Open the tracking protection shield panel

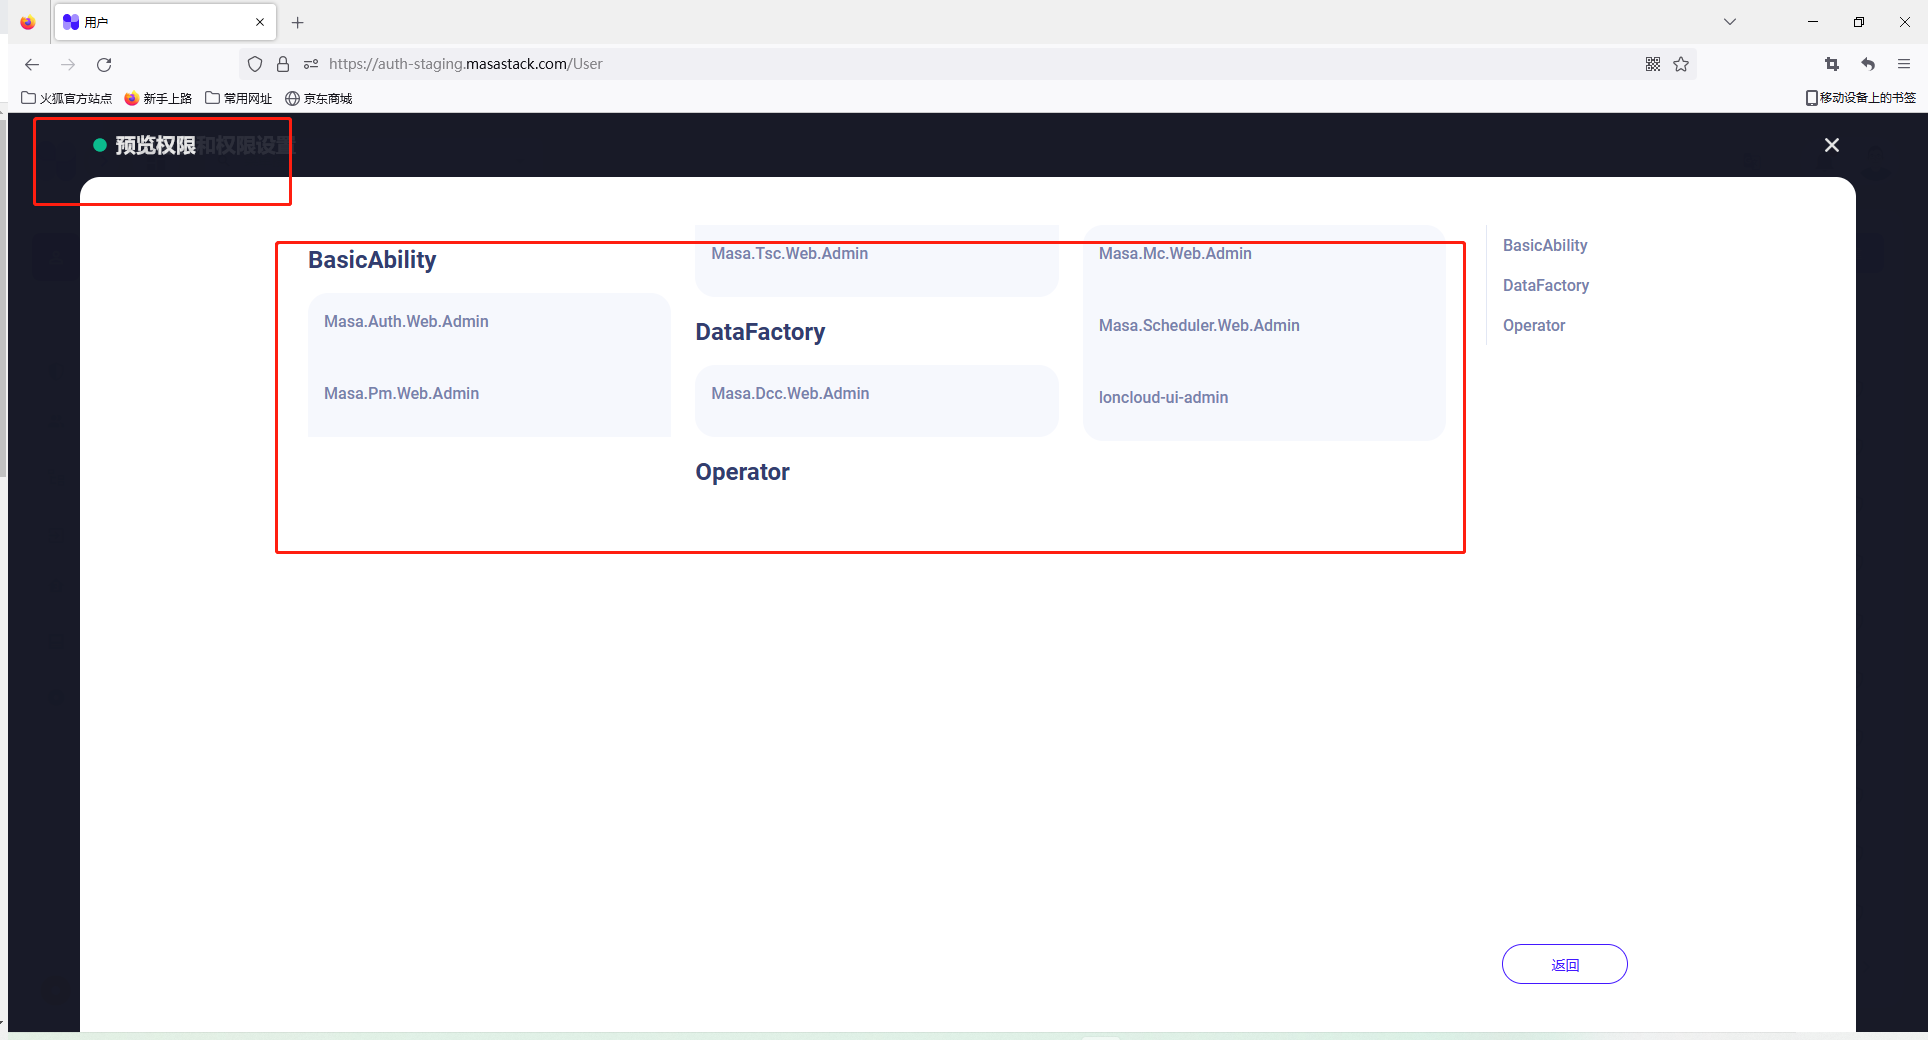pyautogui.click(x=255, y=64)
